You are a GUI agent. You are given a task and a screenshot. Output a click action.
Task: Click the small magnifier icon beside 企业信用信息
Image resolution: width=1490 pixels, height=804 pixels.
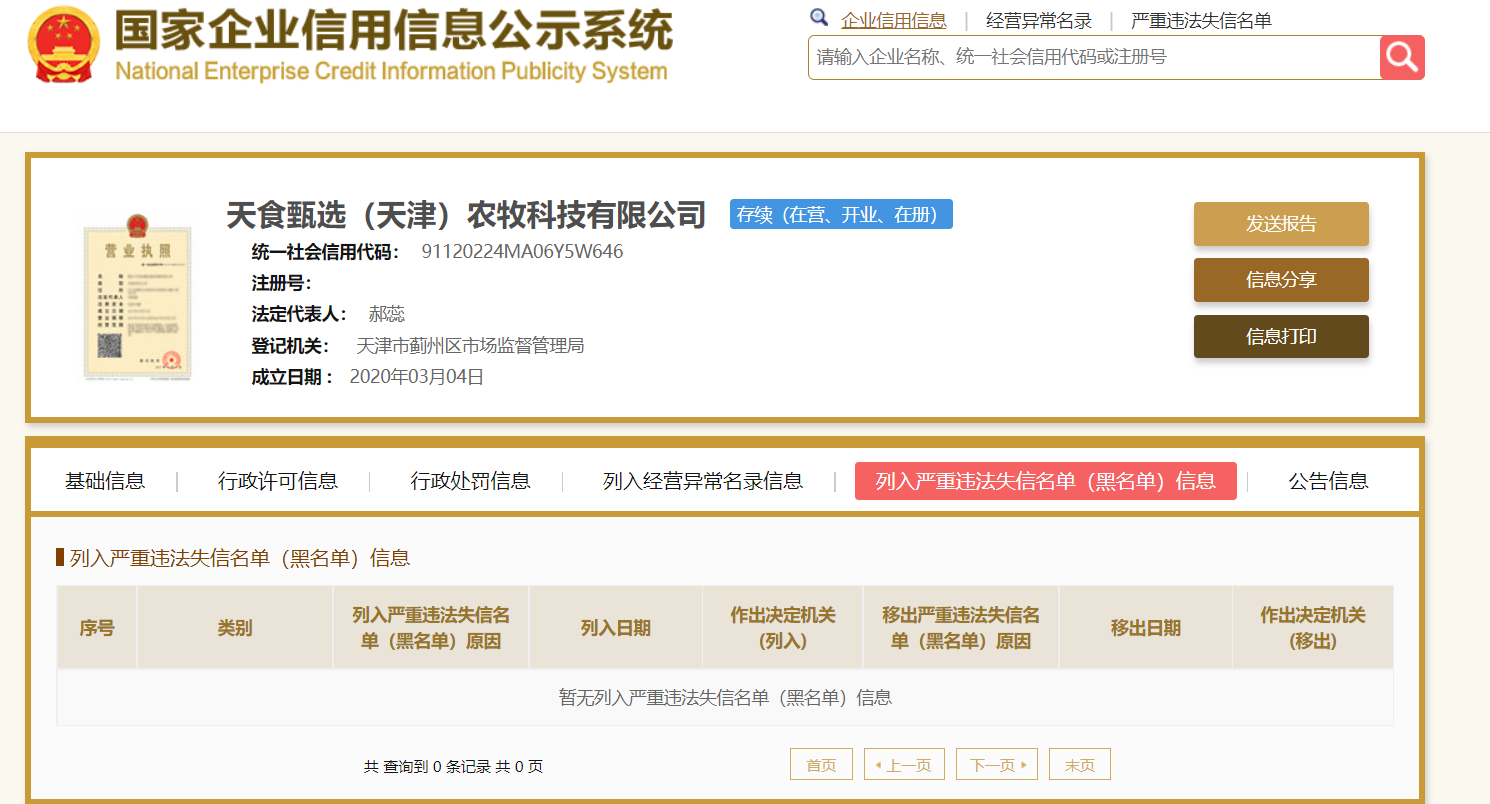coord(819,17)
